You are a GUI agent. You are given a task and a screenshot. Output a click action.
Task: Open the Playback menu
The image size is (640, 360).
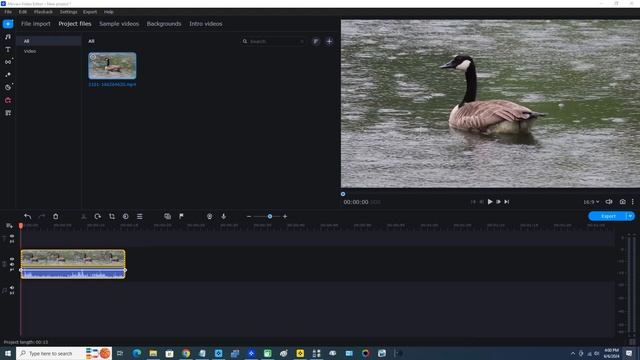click(x=43, y=12)
